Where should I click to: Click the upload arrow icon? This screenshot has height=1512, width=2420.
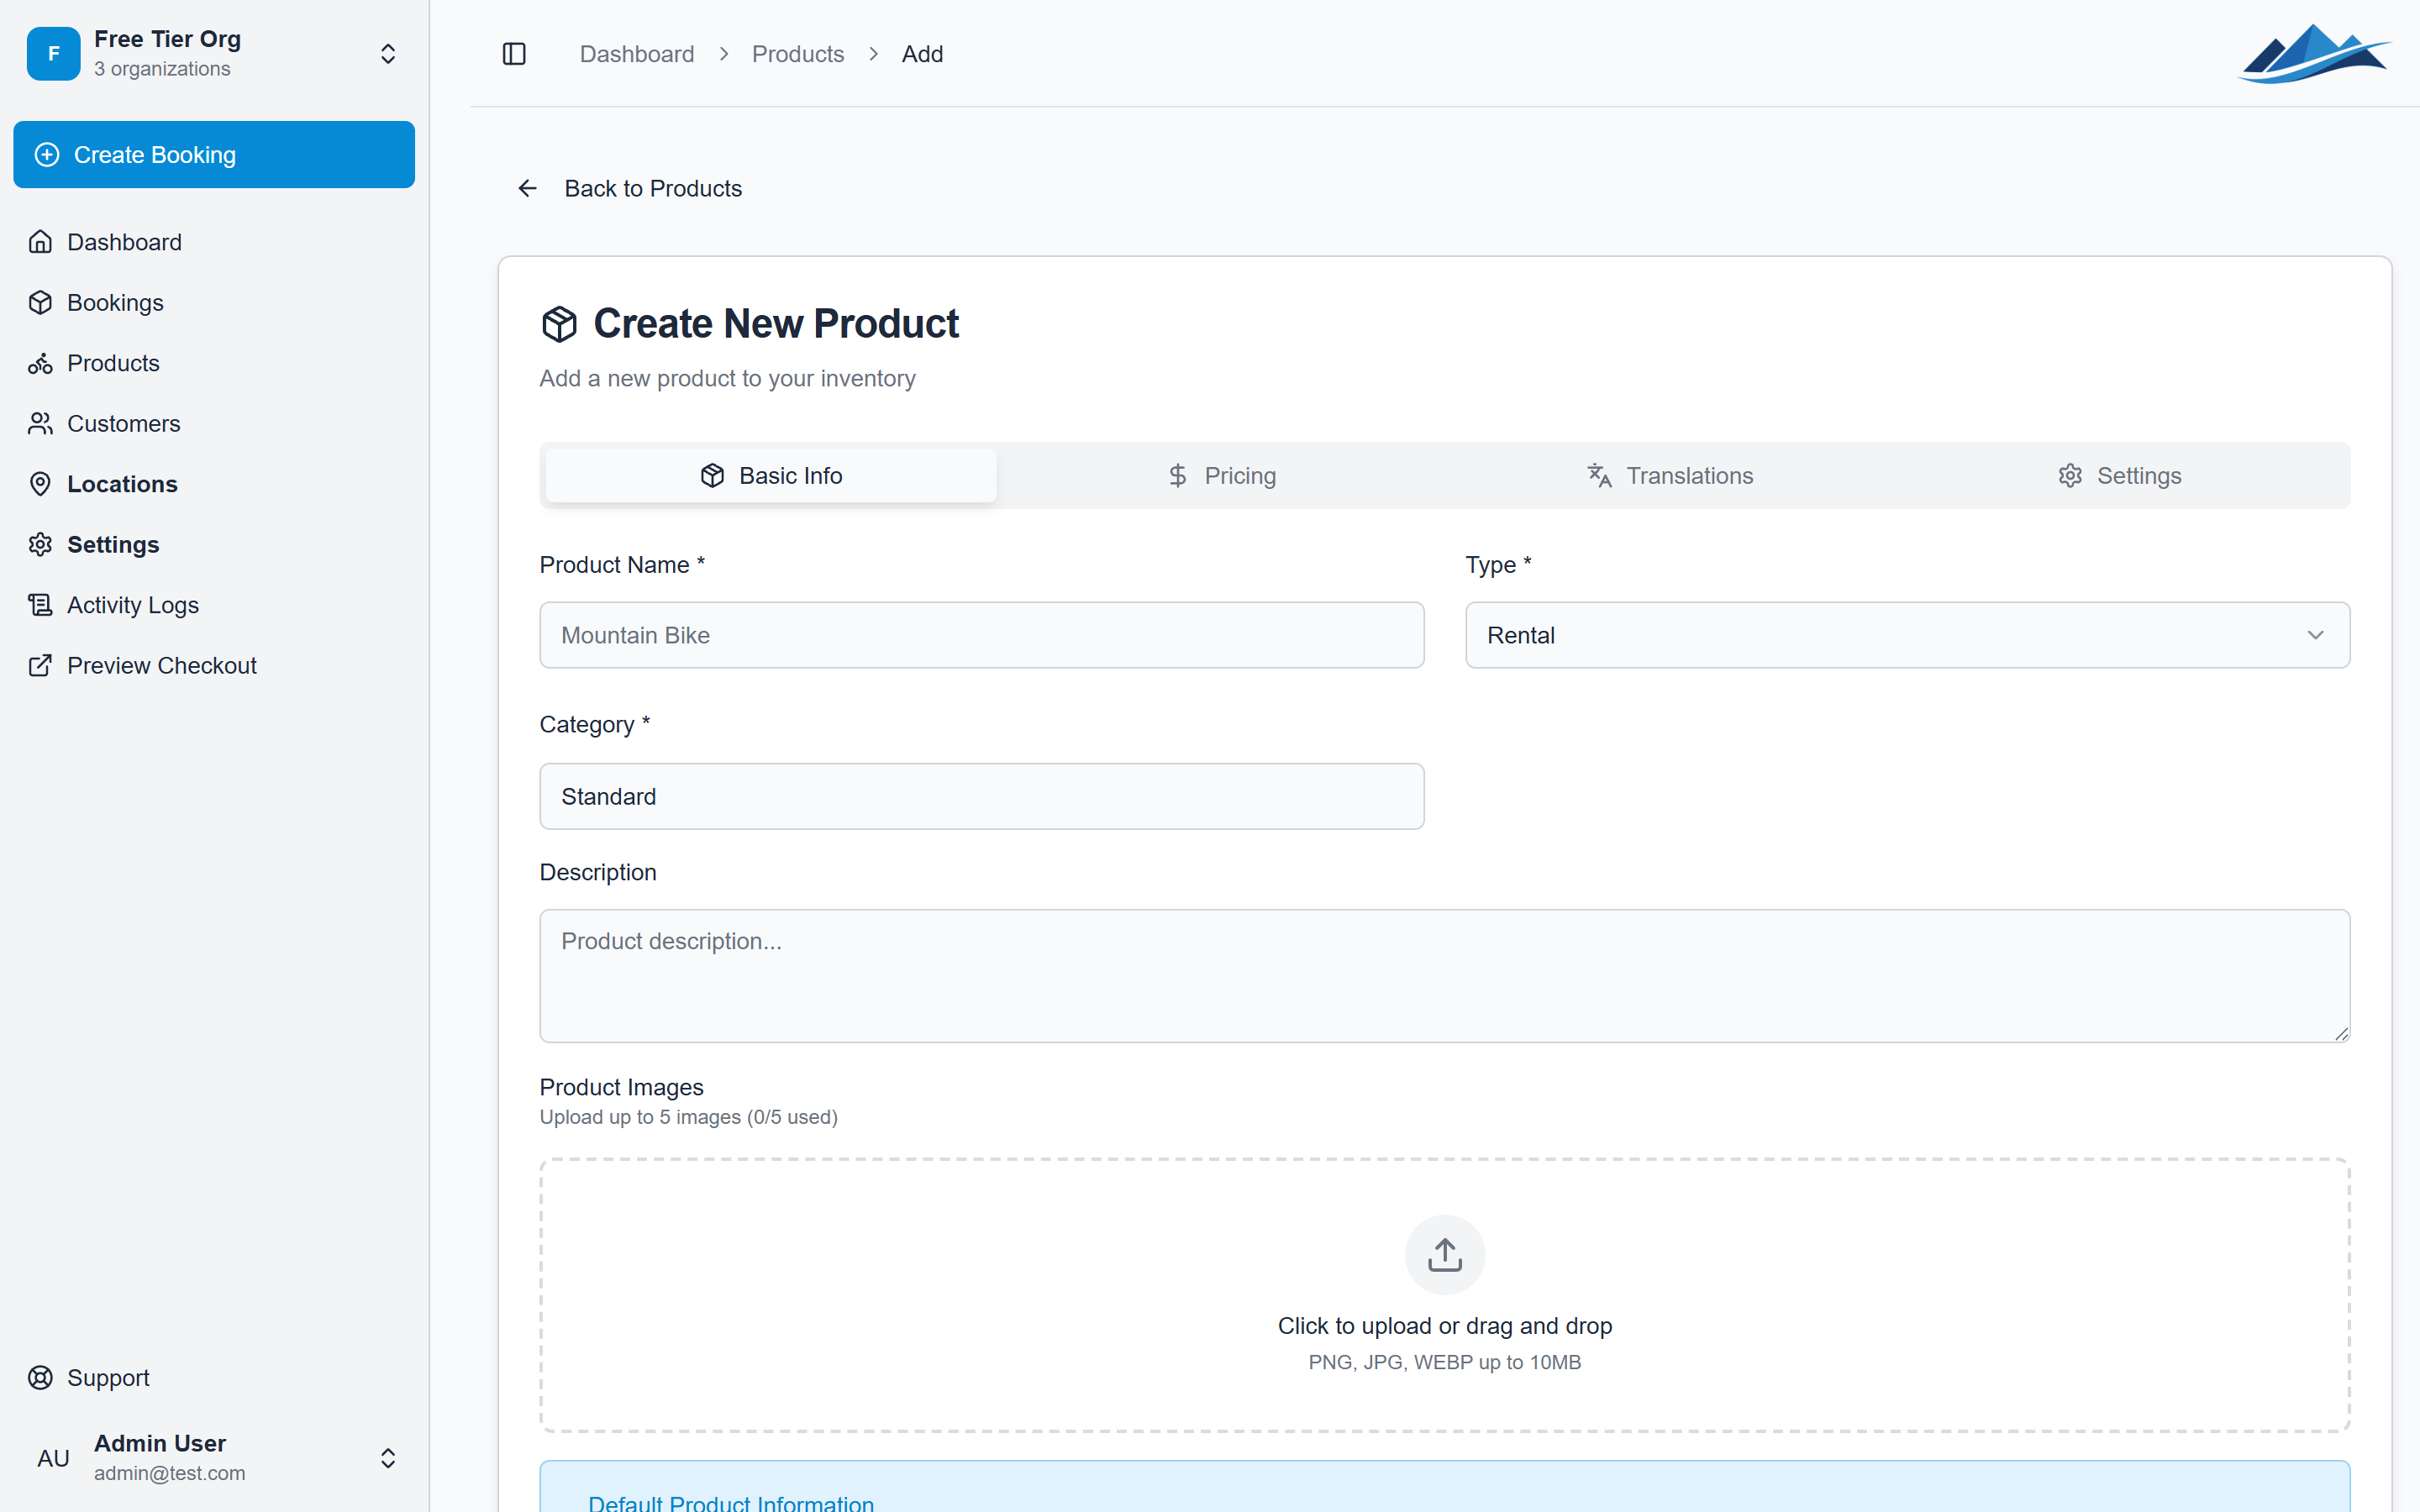coord(1444,1254)
